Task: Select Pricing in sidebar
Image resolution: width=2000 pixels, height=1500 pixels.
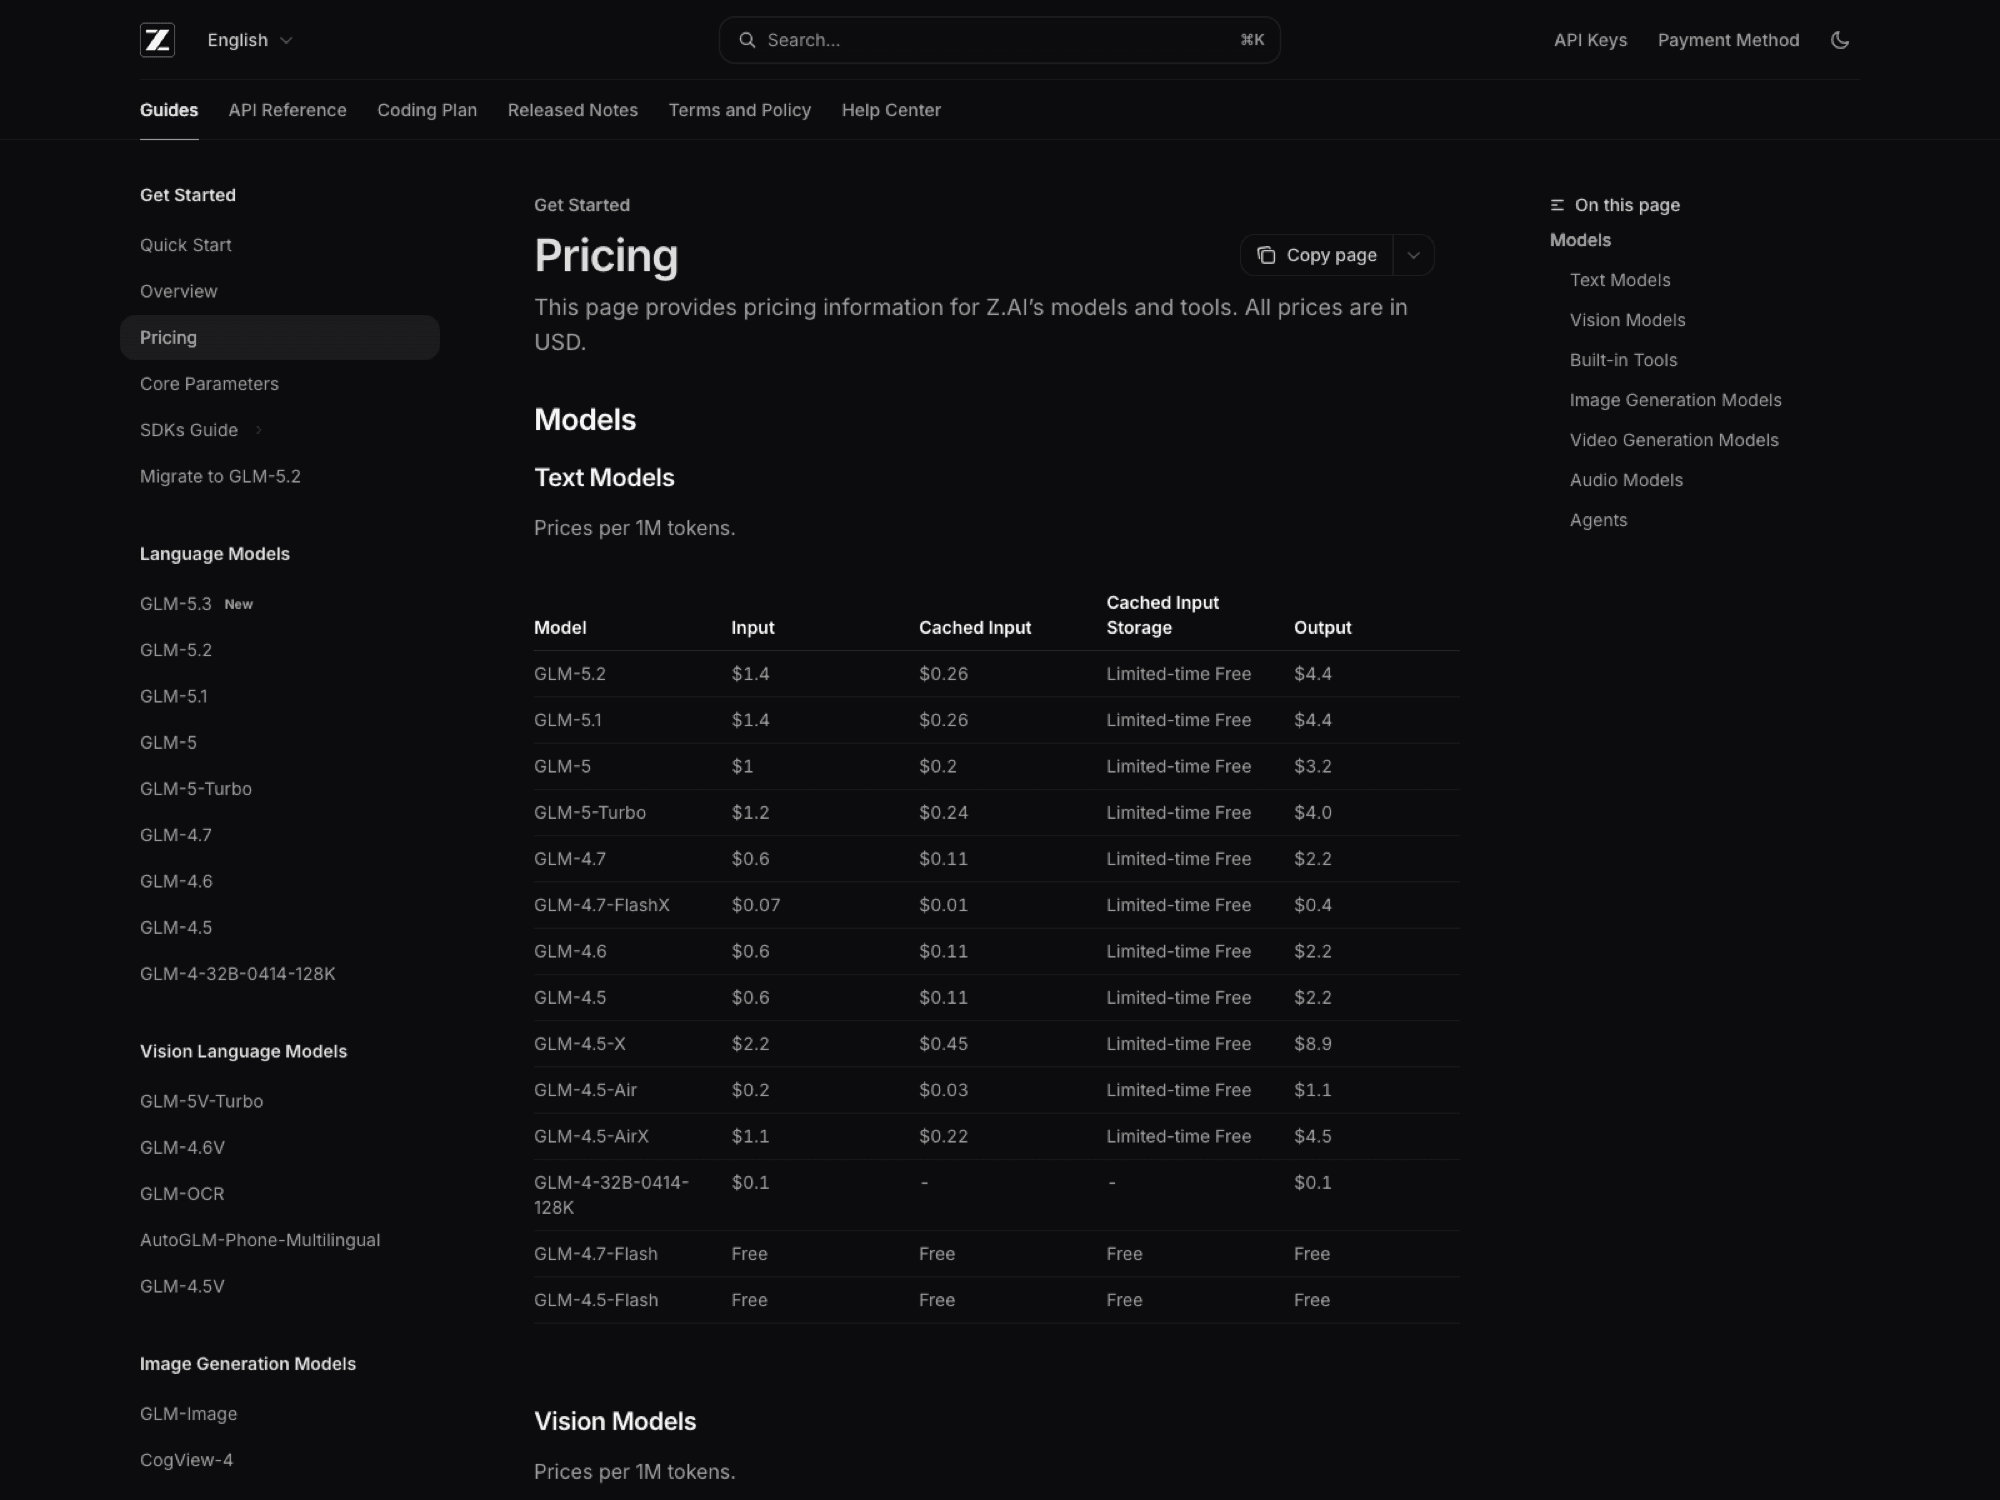Action: click(279, 337)
